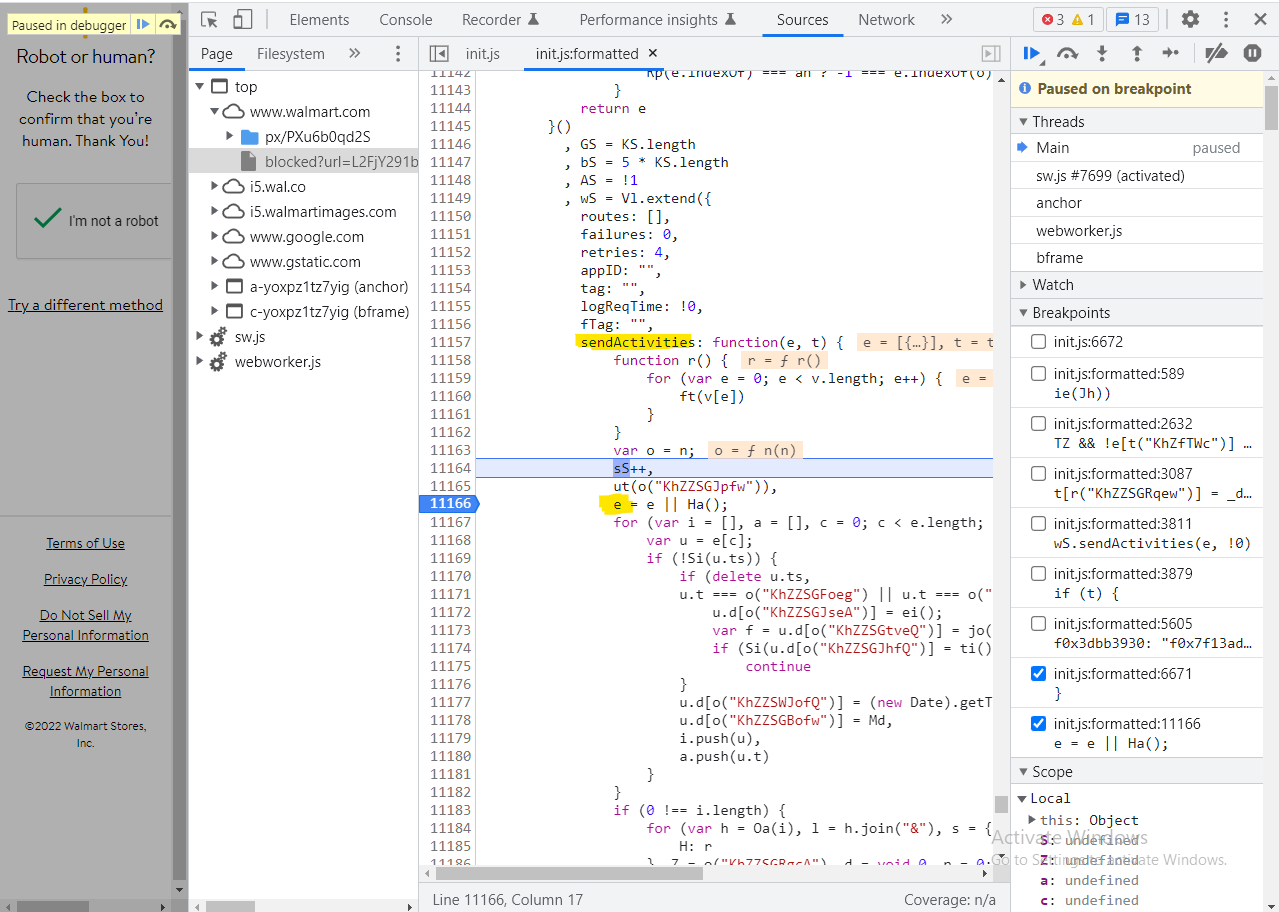Image resolution: width=1279 pixels, height=912 pixels.
Task: Collapse the Threads section
Action: tap(1058, 122)
